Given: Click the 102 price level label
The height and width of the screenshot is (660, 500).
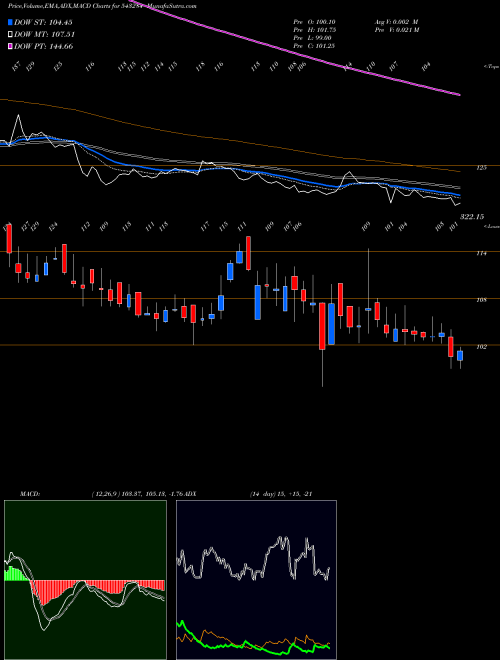Looking at the screenshot, I should [482, 347].
